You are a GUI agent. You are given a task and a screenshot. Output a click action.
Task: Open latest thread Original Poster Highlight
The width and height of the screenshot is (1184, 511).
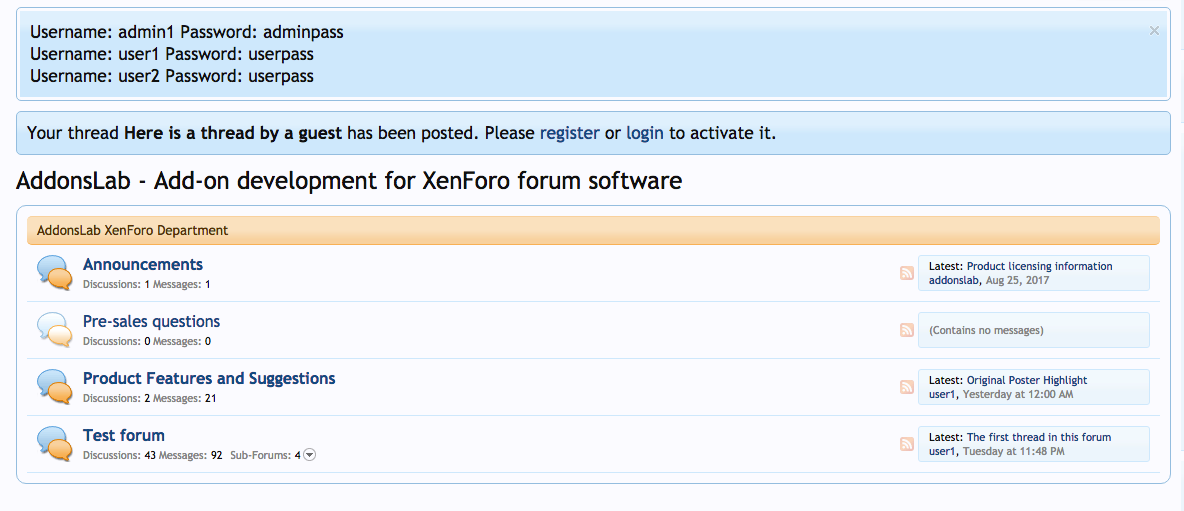pyautogui.click(x=1027, y=380)
